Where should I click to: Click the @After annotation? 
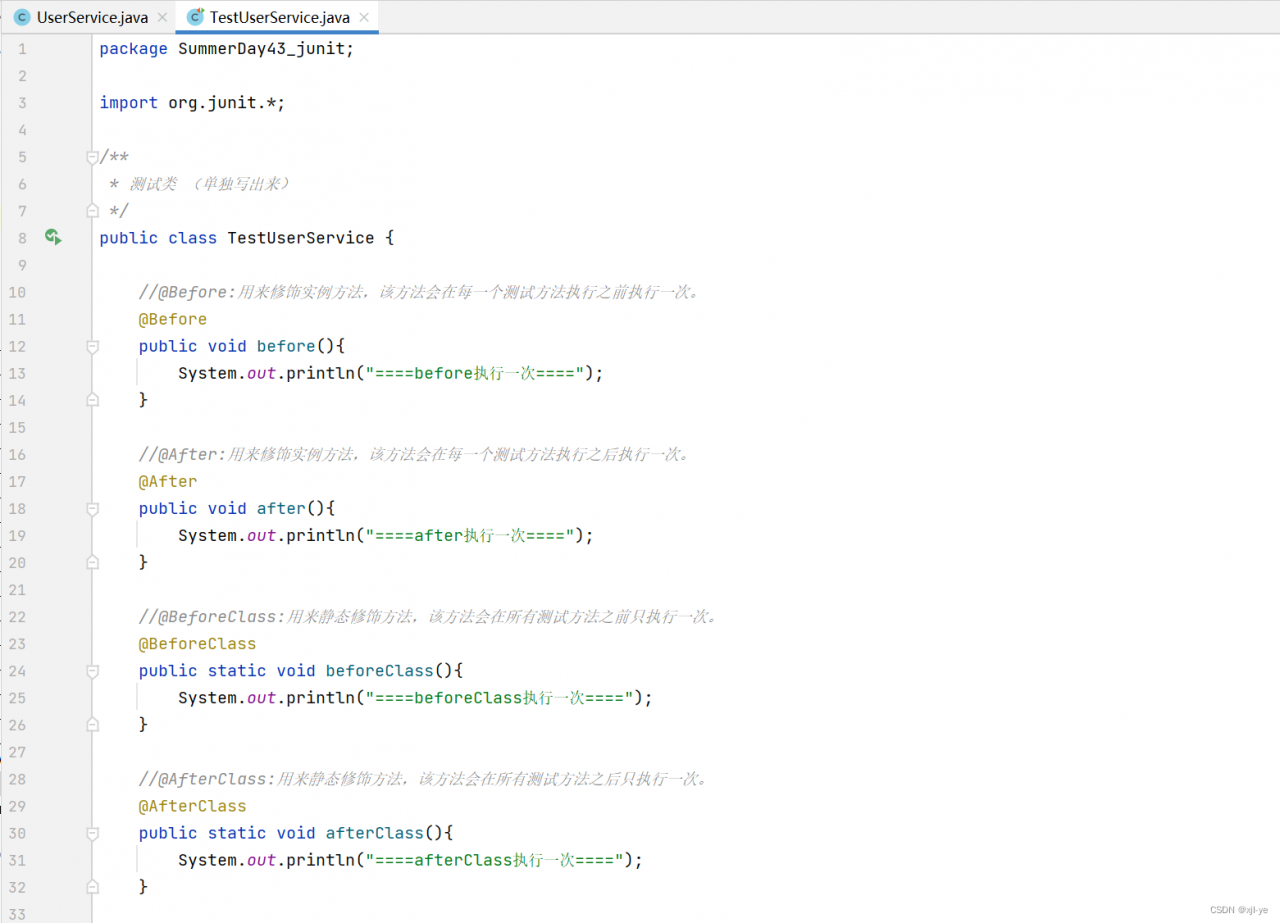pos(168,481)
